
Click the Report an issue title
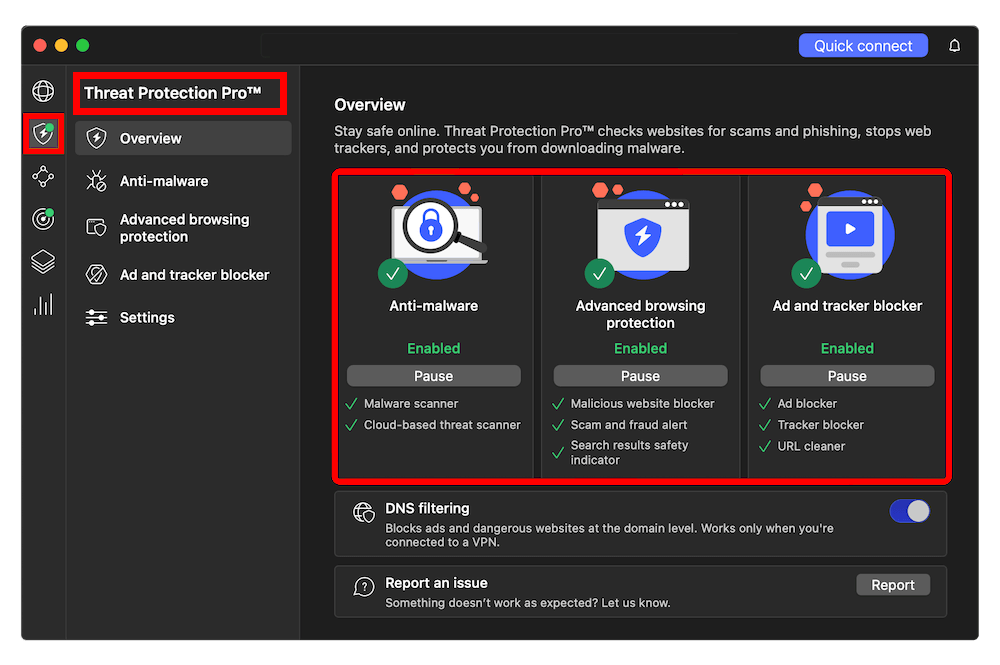436,583
